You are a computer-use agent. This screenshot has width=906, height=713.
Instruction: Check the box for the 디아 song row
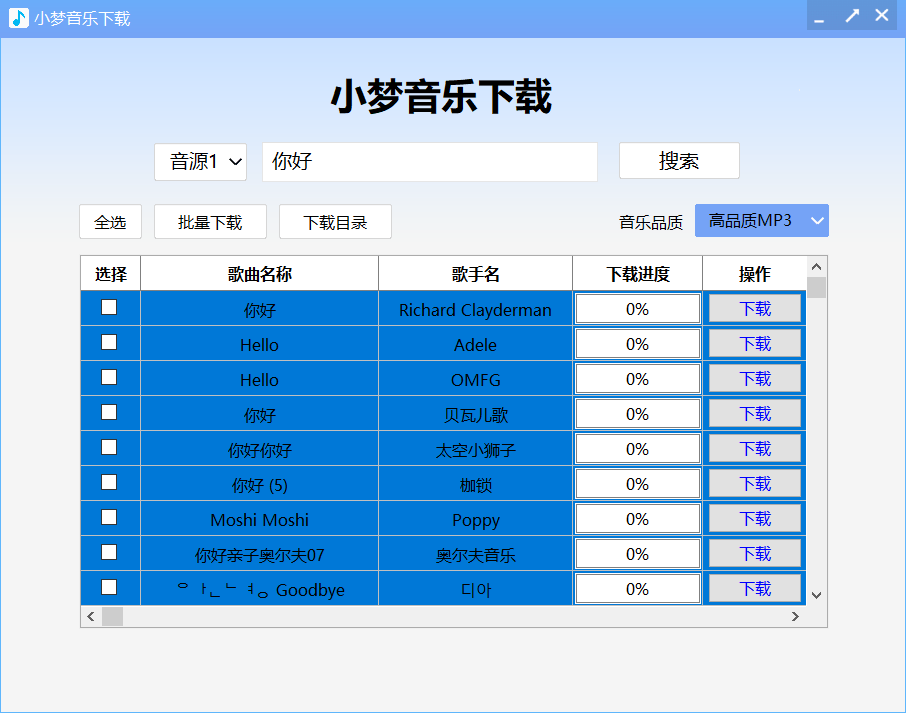click(x=109, y=588)
